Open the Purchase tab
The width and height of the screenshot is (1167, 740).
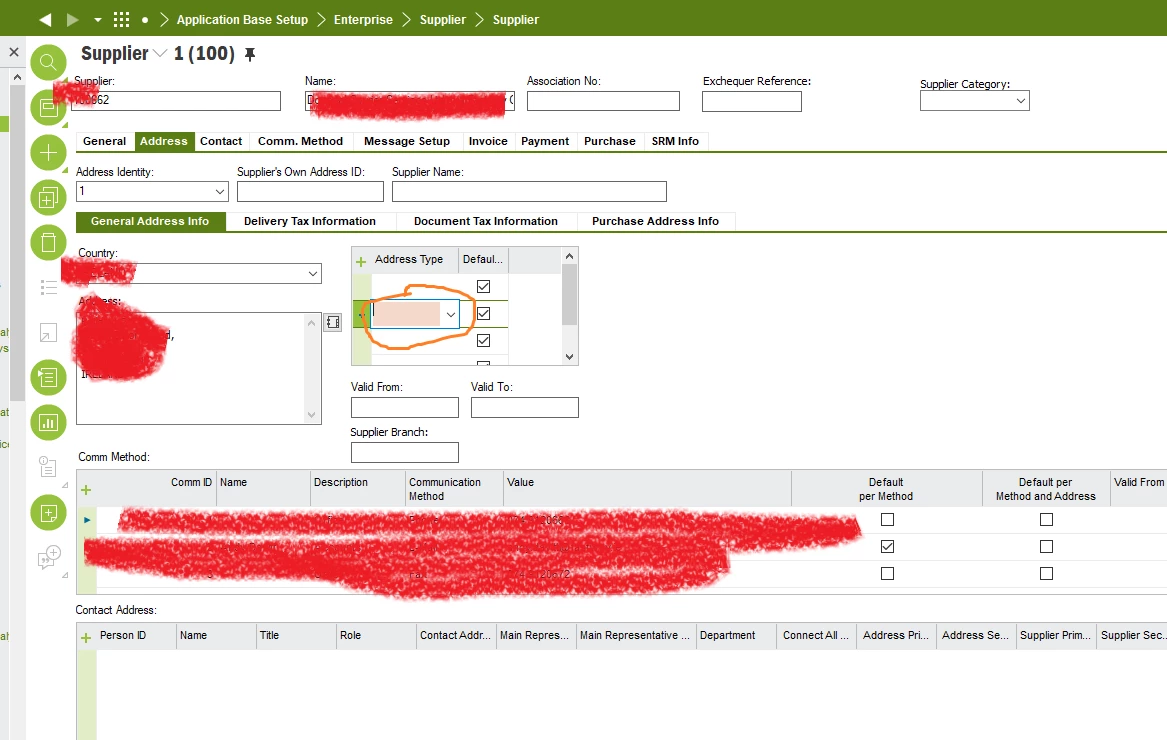[610, 141]
